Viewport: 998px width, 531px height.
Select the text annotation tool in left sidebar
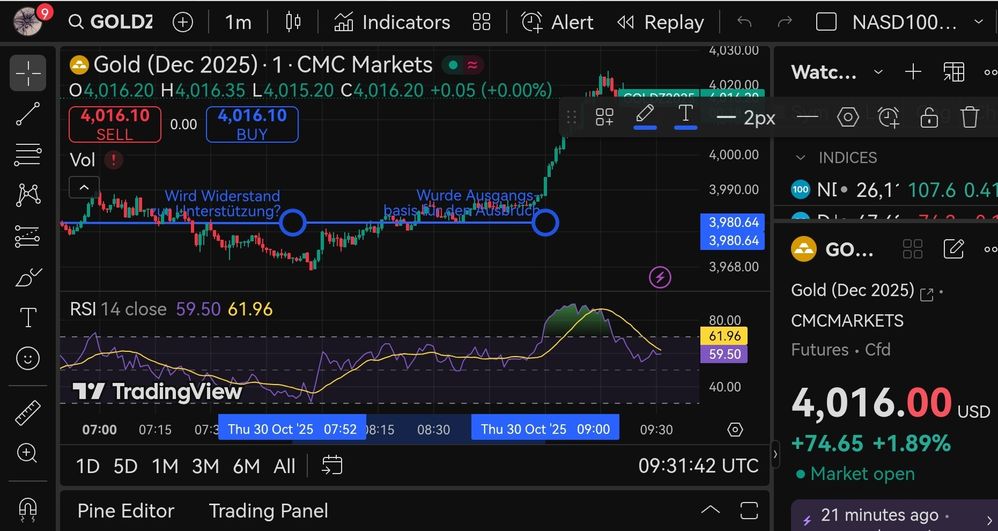pyautogui.click(x=27, y=318)
